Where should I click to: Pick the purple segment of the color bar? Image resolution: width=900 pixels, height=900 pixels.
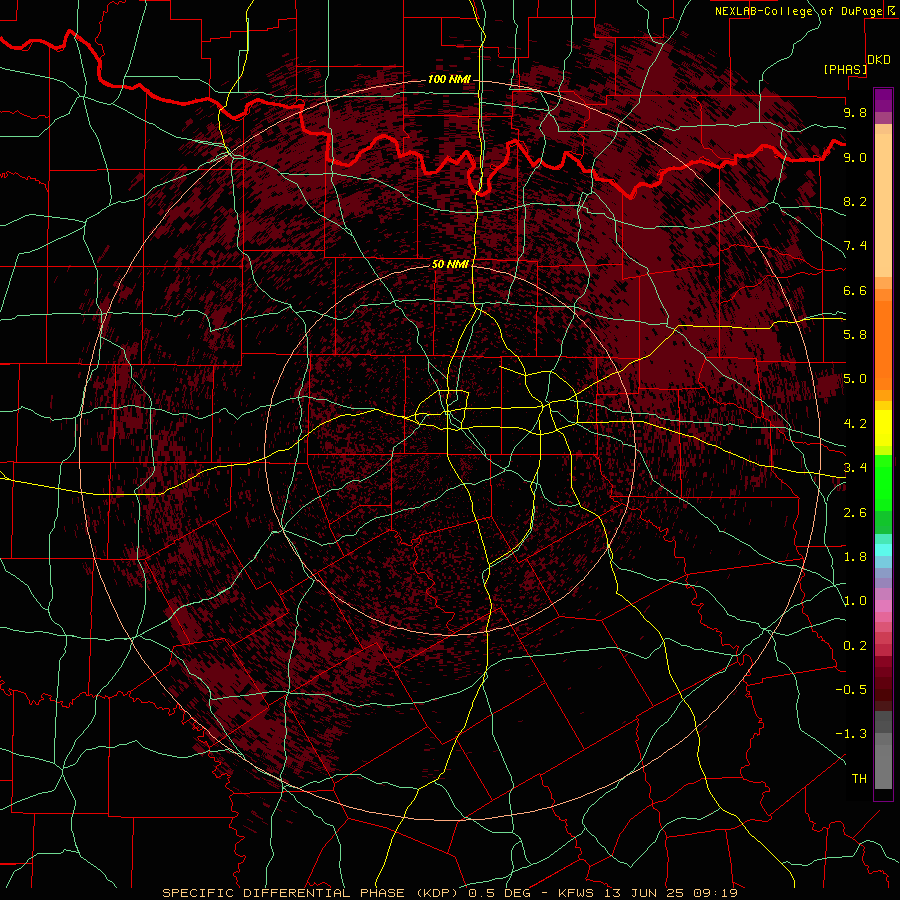coord(883,100)
